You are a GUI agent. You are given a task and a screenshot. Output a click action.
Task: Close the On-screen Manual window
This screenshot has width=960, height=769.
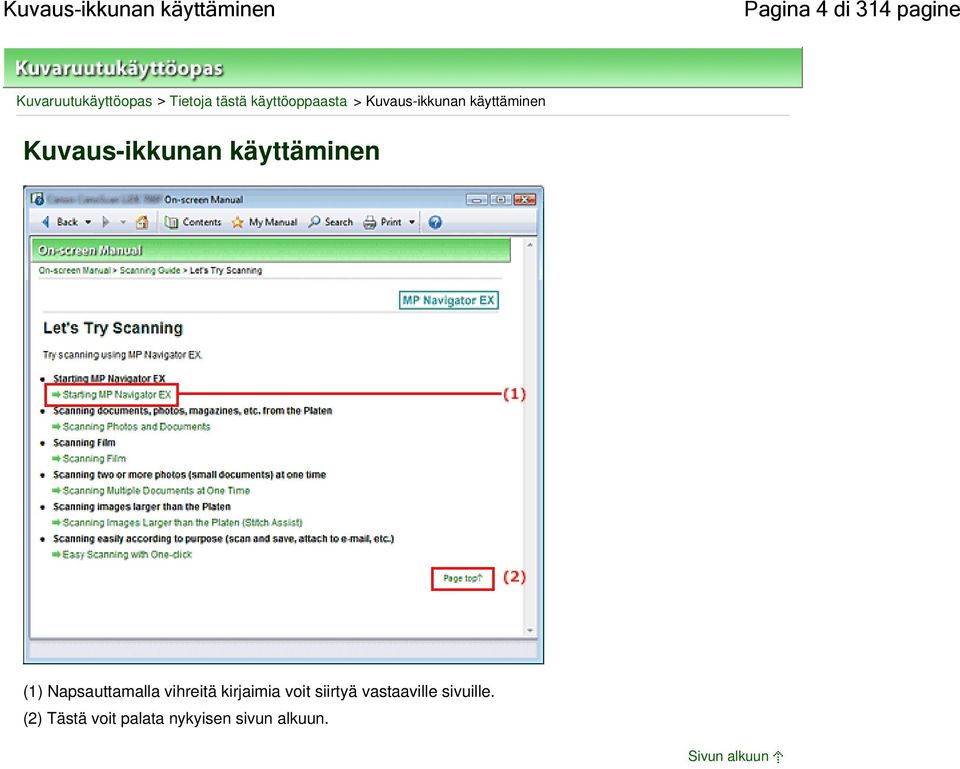[x=525, y=200]
